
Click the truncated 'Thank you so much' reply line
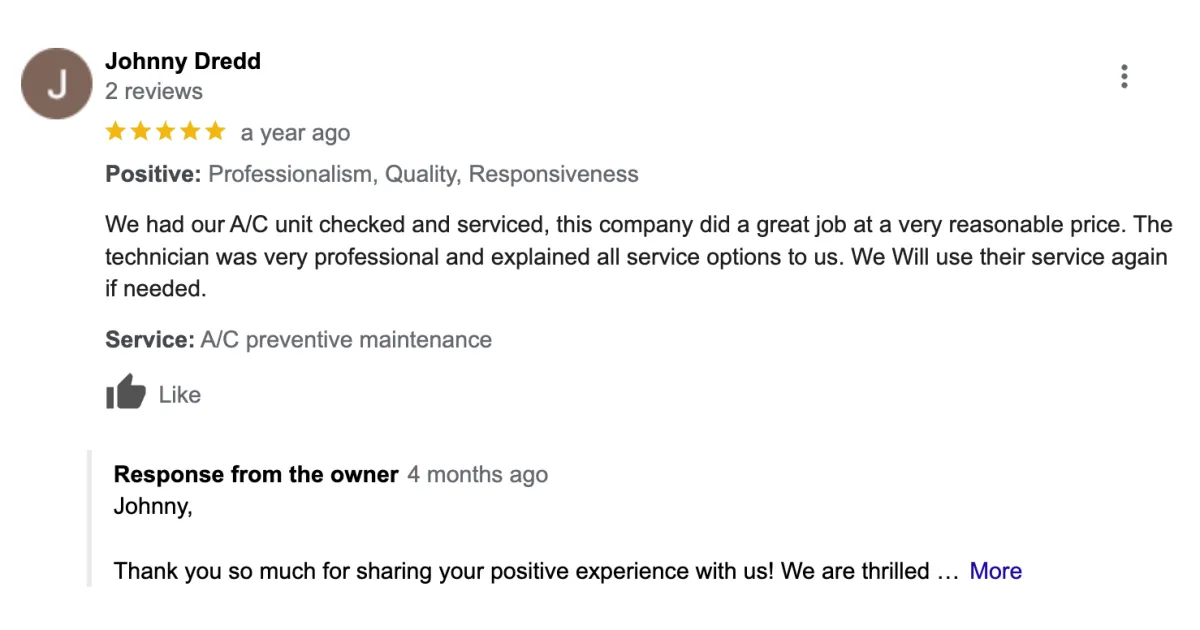coord(536,571)
